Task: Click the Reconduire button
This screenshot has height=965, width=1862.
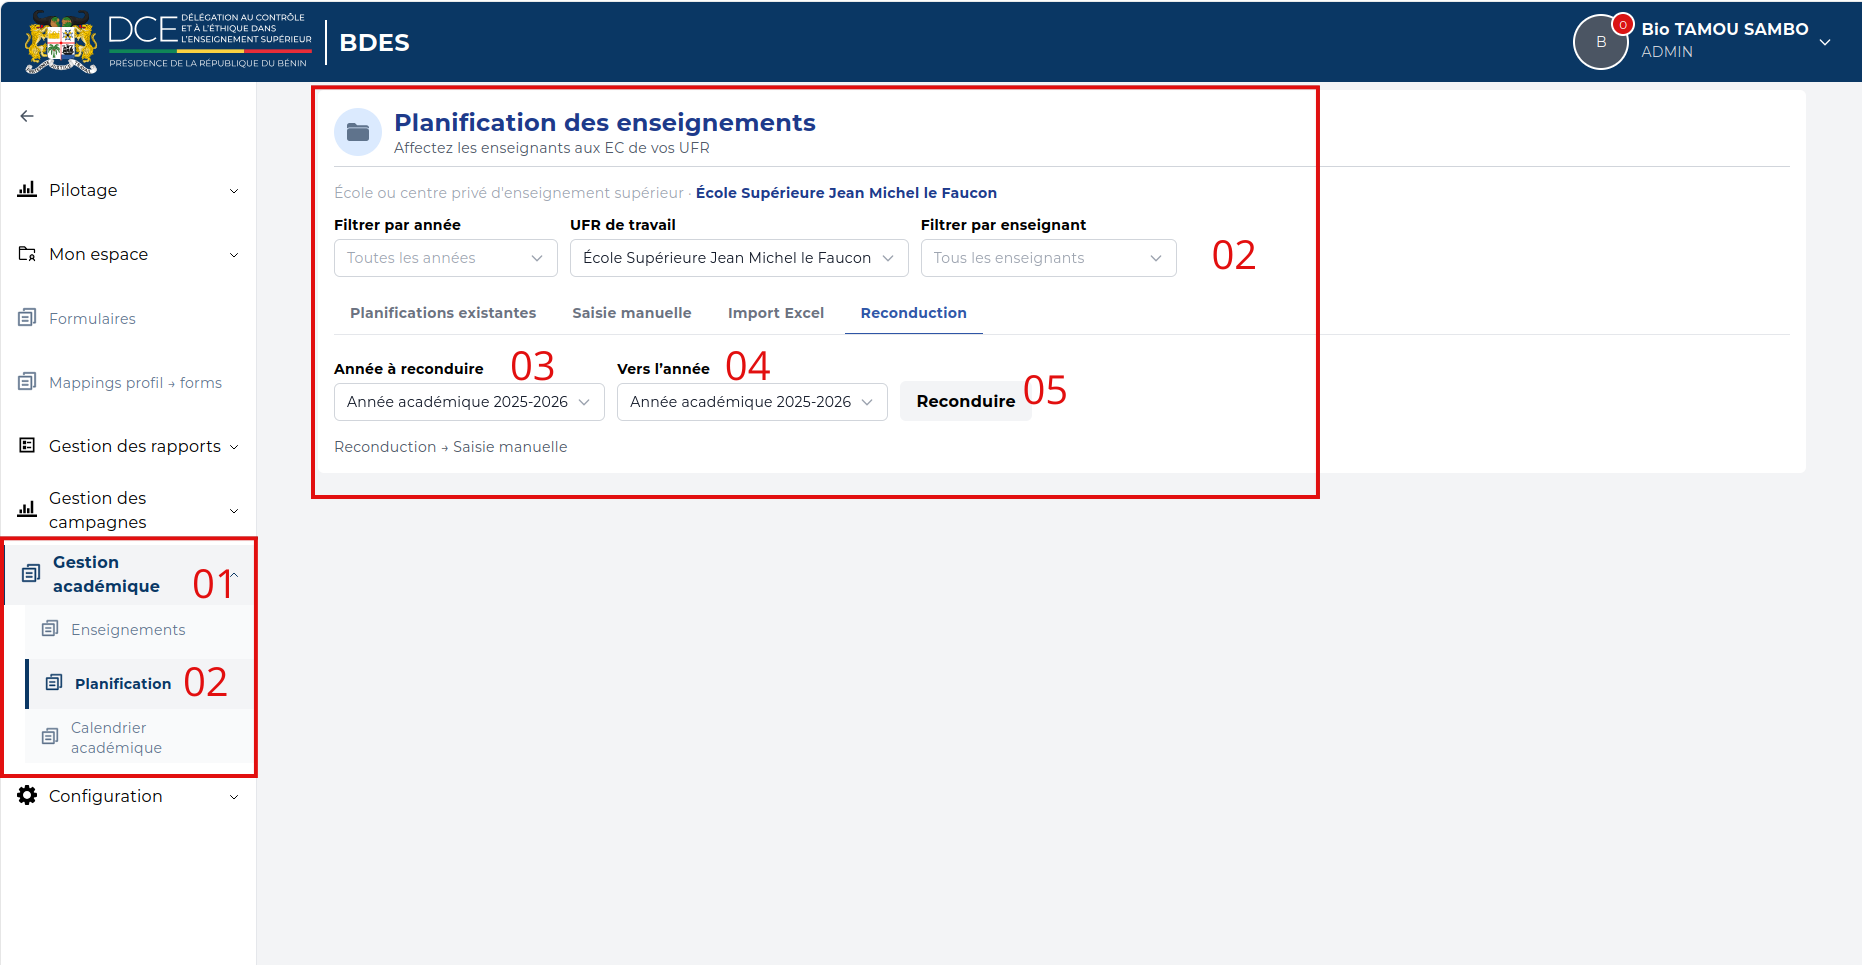Action: pyautogui.click(x=966, y=401)
